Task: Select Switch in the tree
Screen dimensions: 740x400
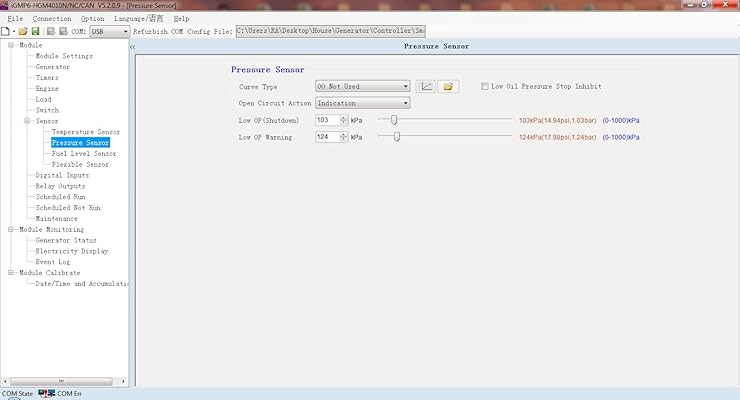Action: [x=47, y=110]
